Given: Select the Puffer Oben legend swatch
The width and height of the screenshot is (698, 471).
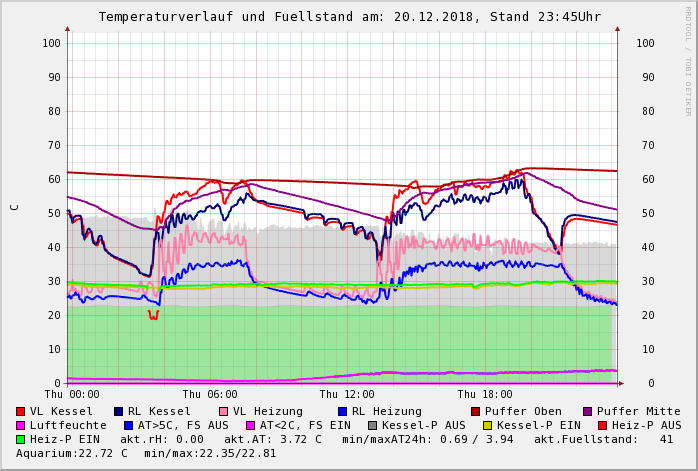Looking at the screenshot, I should tap(476, 412).
